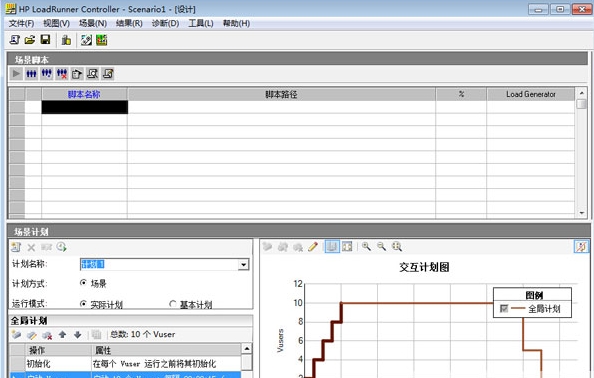Click the fit-graph layout icon

click(347, 247)
